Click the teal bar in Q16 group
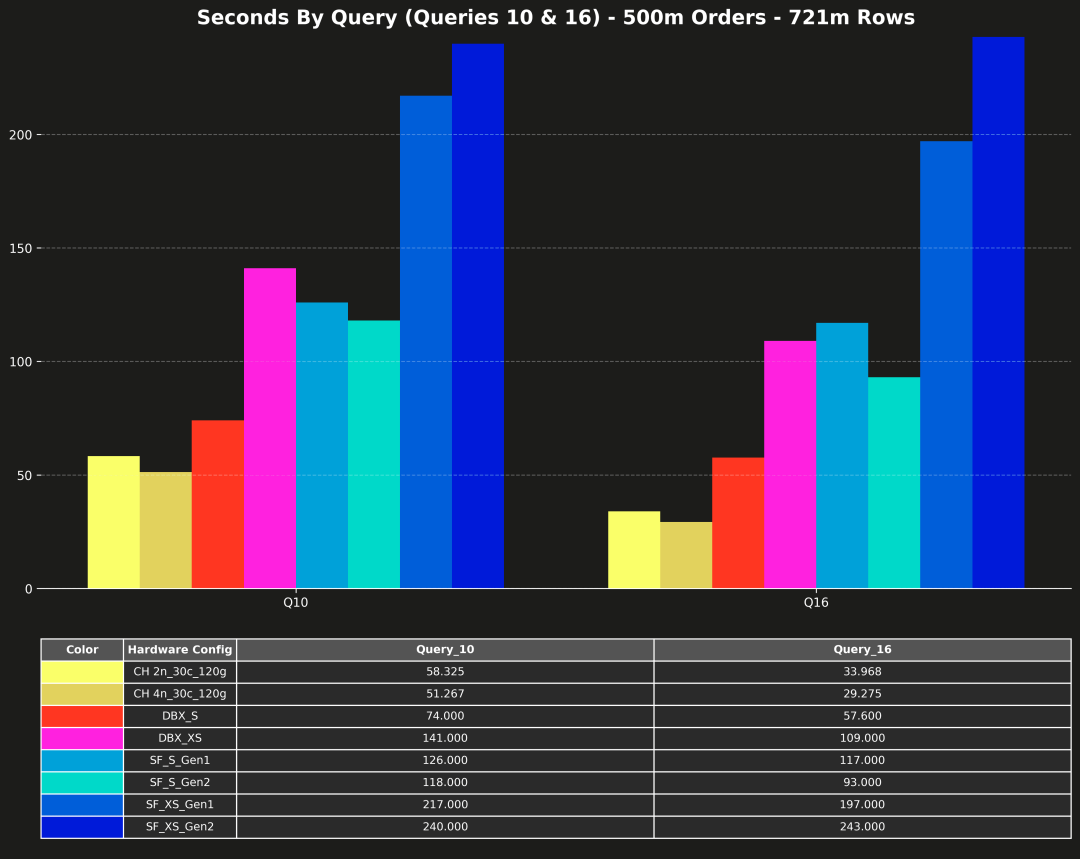Image resolution: width=1080 pixels, height=859 pixels. (x=894, y=483)
